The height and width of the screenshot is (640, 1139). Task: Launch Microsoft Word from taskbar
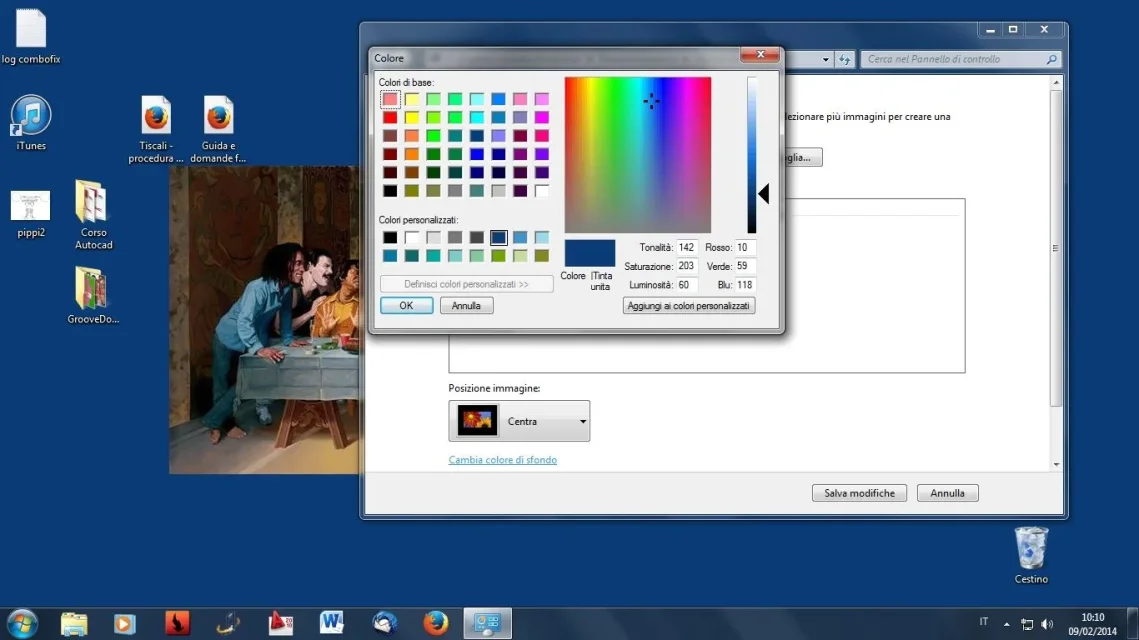click(x=331, y=623)
